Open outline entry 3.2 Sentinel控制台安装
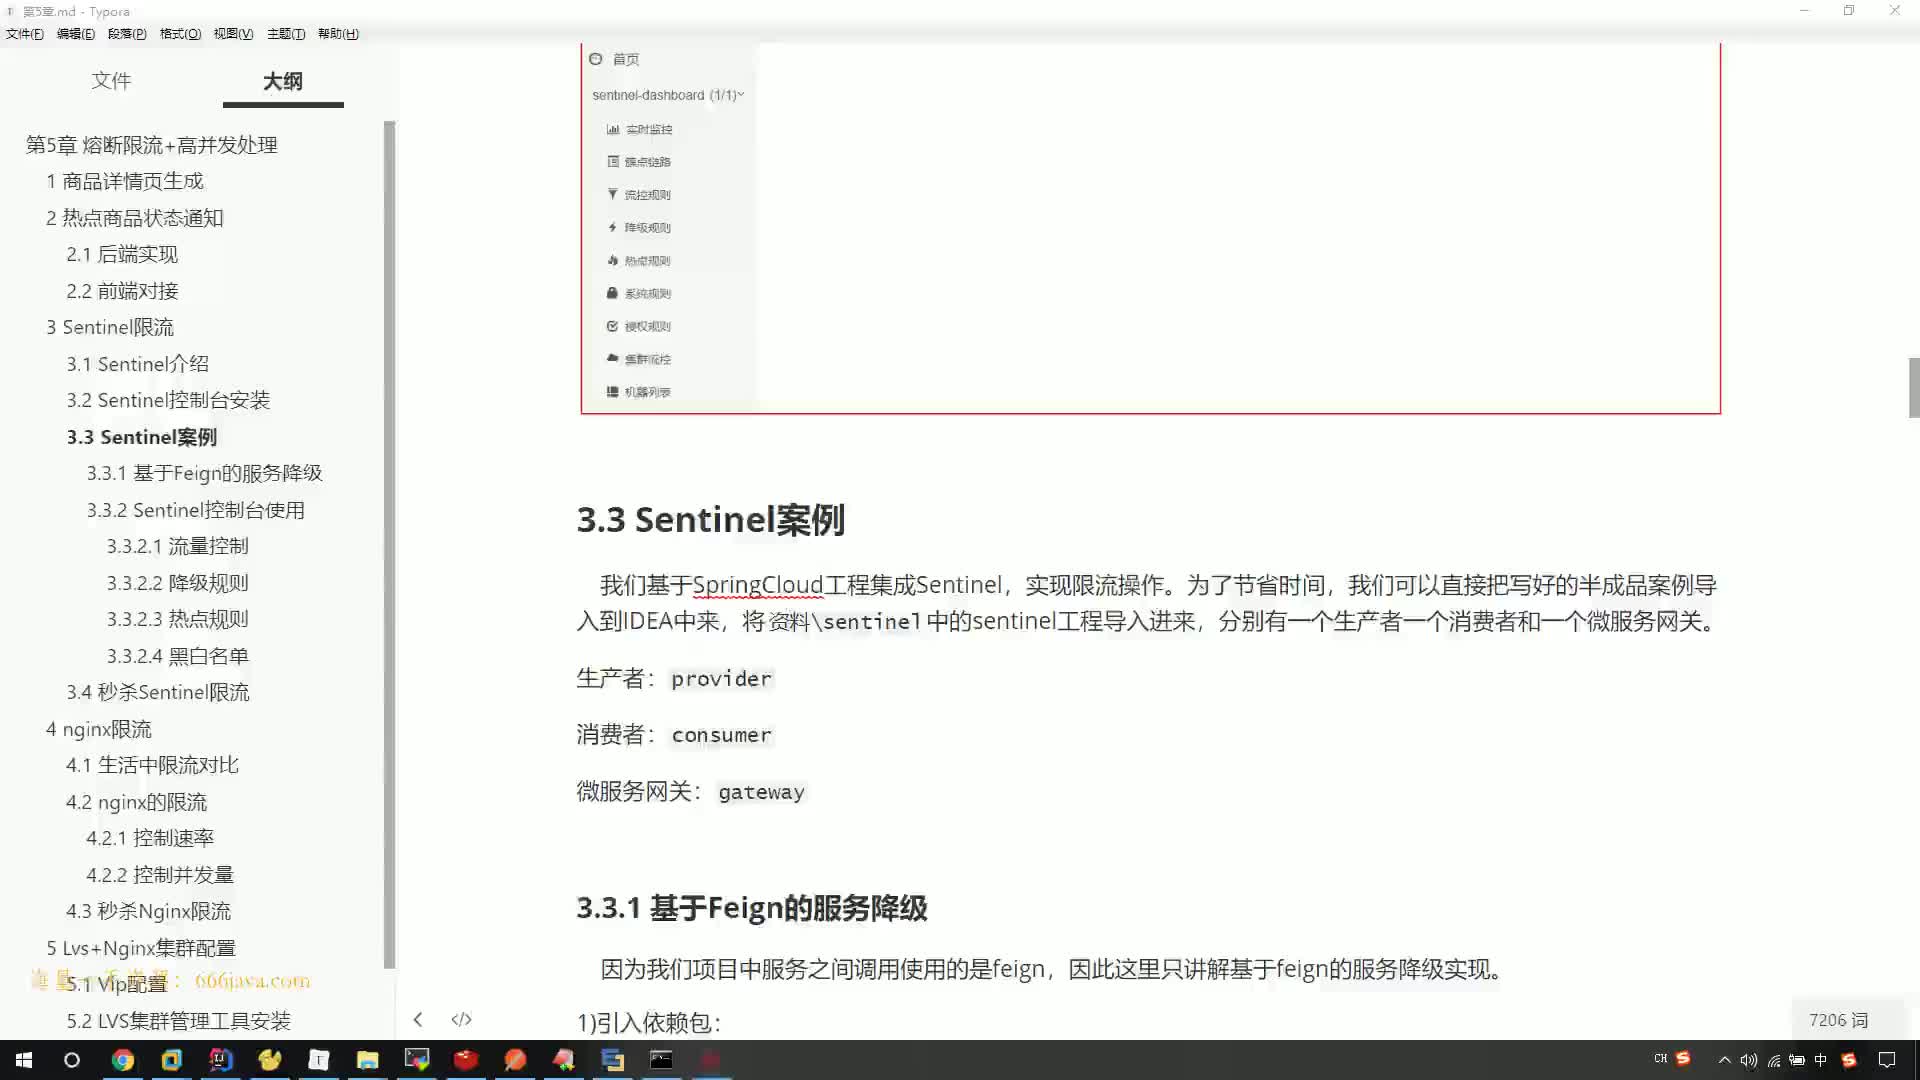This screenshot has width=1920, height=1080. pyautogui.click(x=168, y=400)
